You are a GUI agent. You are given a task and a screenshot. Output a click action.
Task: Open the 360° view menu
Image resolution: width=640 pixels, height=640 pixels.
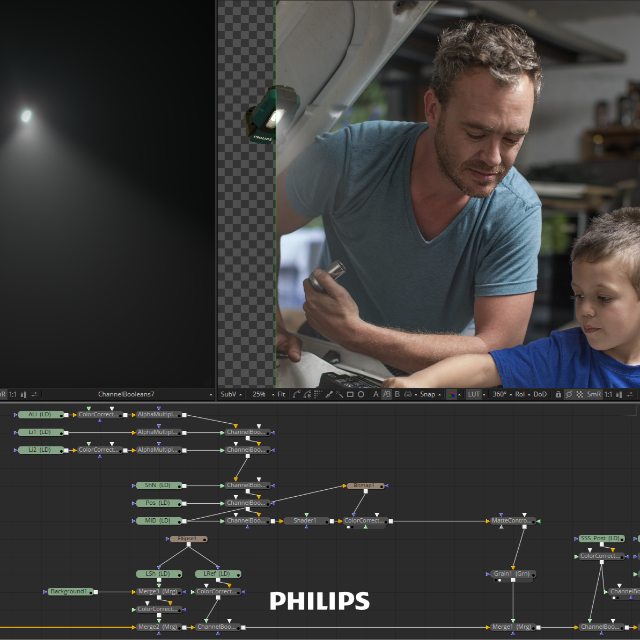pyautogui.click(x=498, y=394)
